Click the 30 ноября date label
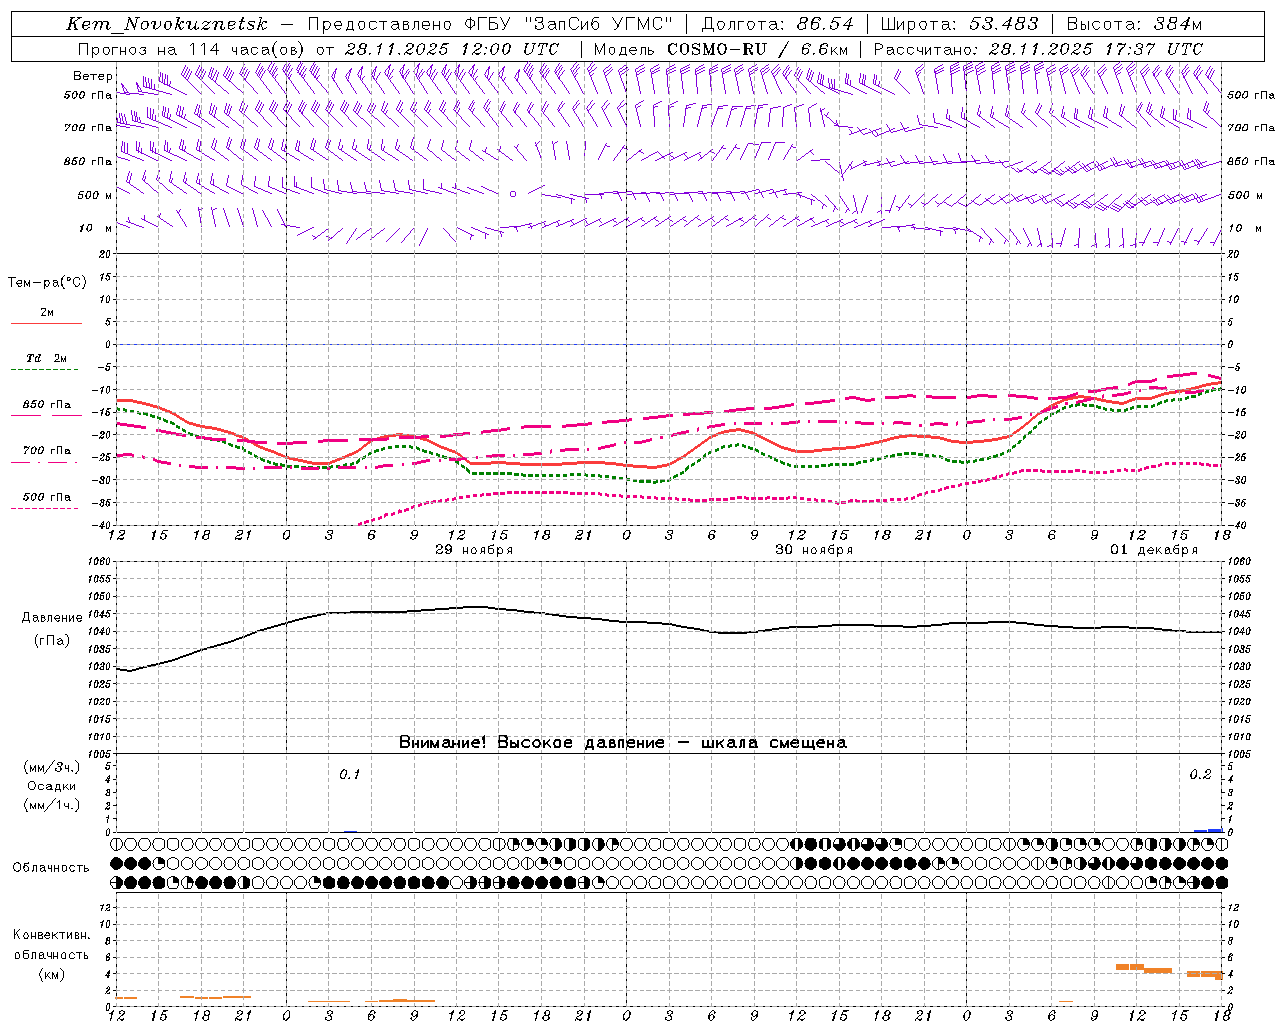The image size is (1280, 1024). point(814,550)
